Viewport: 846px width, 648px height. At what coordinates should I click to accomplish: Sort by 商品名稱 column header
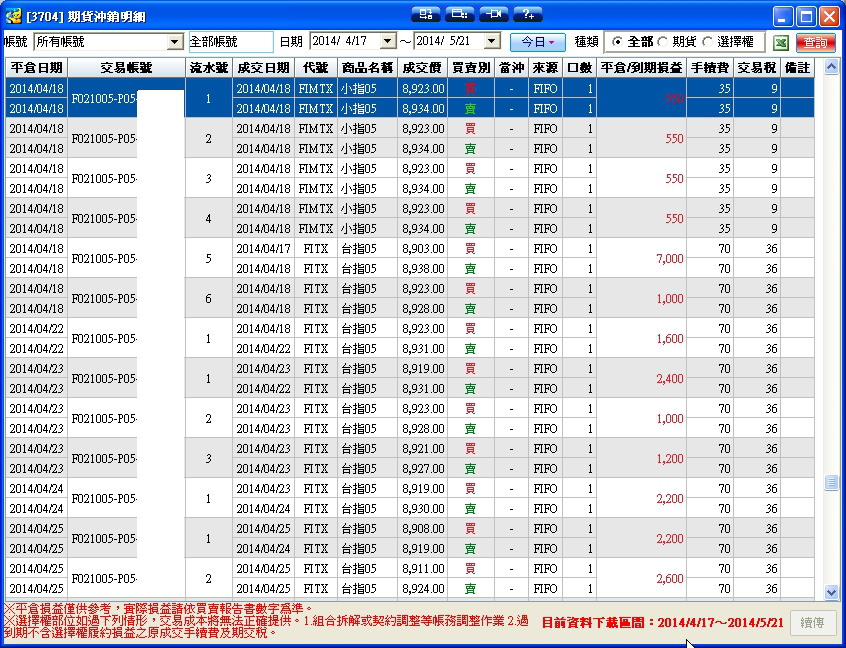pos(367,68)
